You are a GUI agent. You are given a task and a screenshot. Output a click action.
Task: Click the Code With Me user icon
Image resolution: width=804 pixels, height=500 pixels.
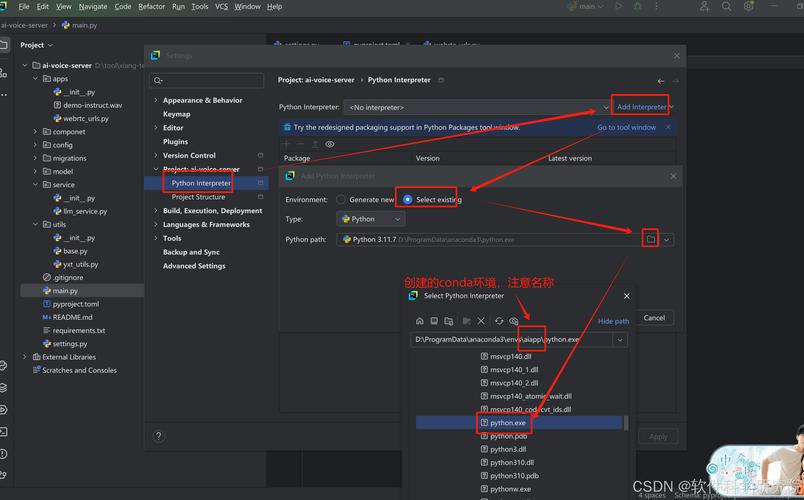[705, 6]
